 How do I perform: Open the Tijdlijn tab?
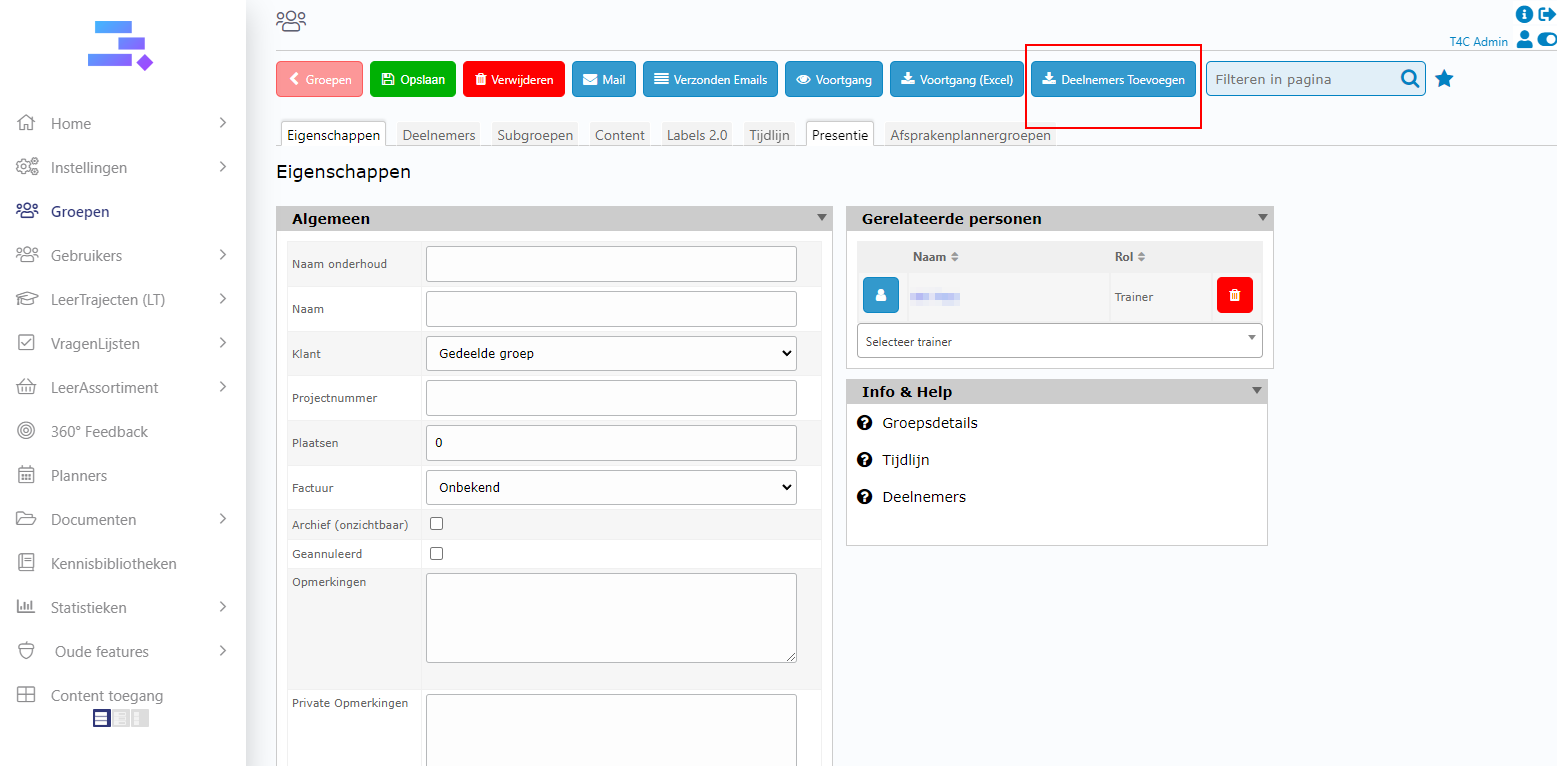coord(771,135)
